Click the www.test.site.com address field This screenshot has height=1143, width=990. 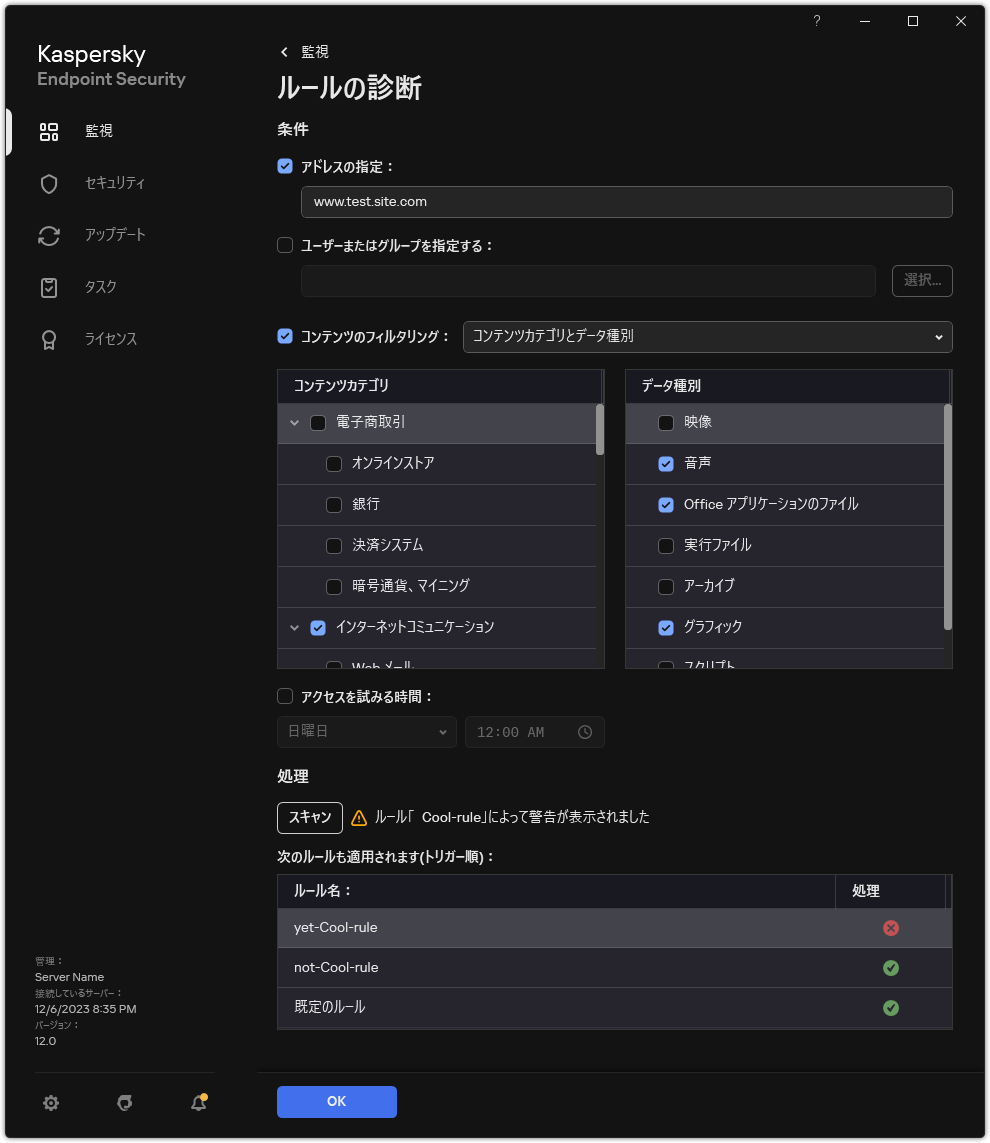click(x=626, y=202)
